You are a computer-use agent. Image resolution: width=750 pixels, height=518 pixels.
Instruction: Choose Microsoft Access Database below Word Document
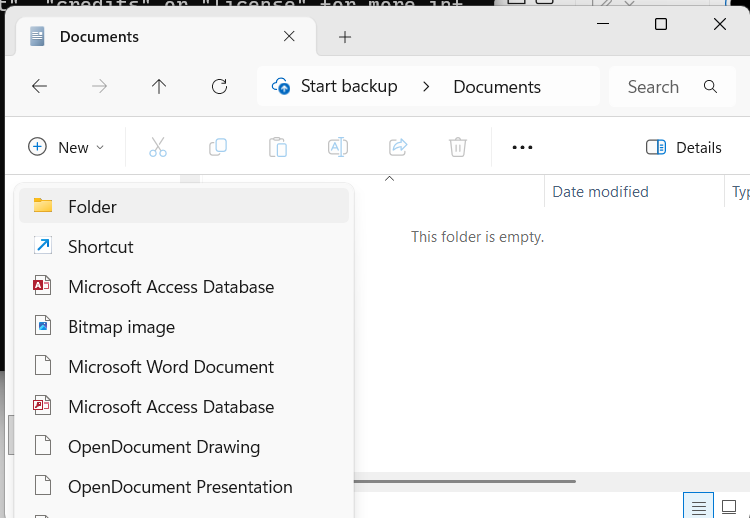click(184, 407)
